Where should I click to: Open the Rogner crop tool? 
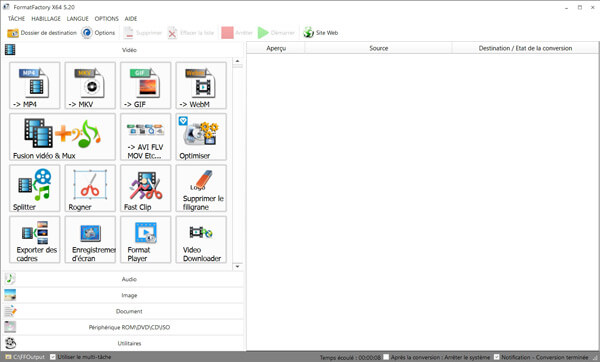click(x=90, y=188)
